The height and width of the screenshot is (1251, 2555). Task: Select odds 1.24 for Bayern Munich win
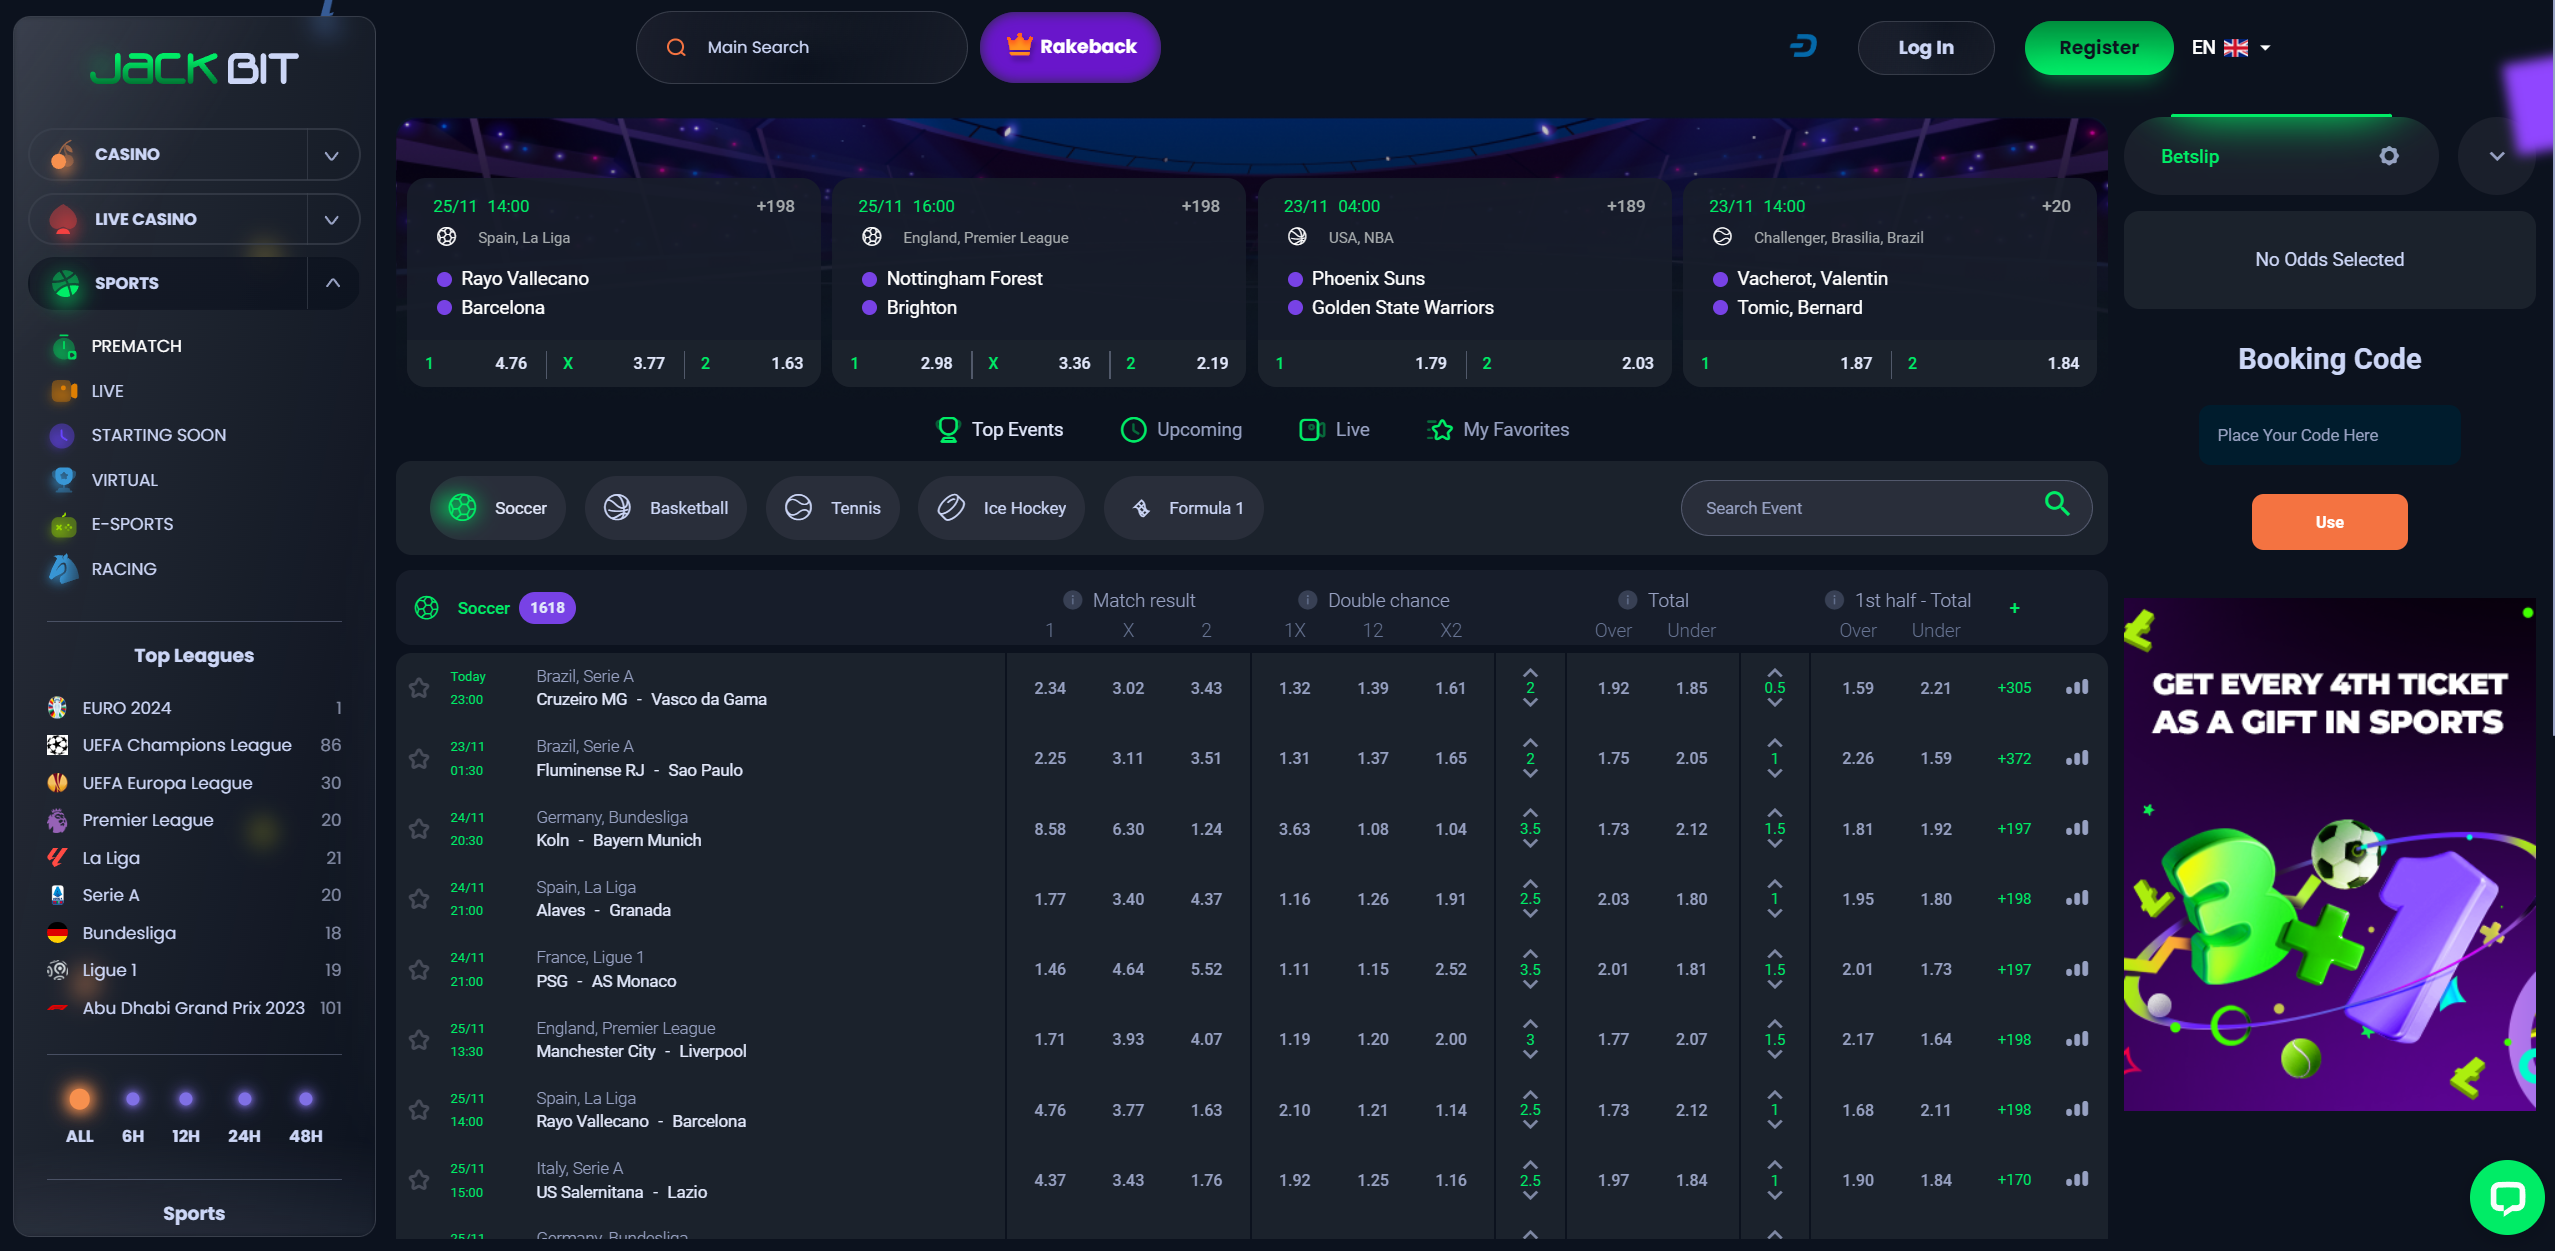point(1206,829)
